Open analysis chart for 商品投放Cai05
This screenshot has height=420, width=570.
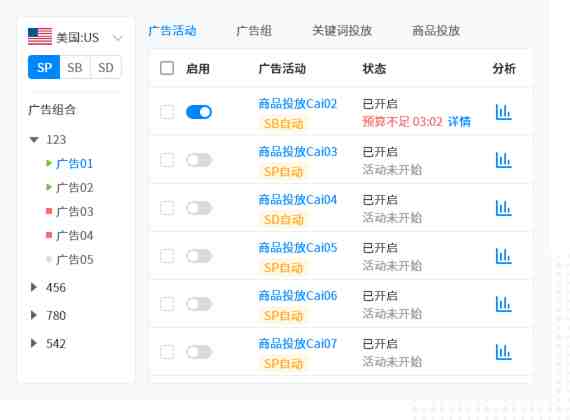click(x=503, y=256)
